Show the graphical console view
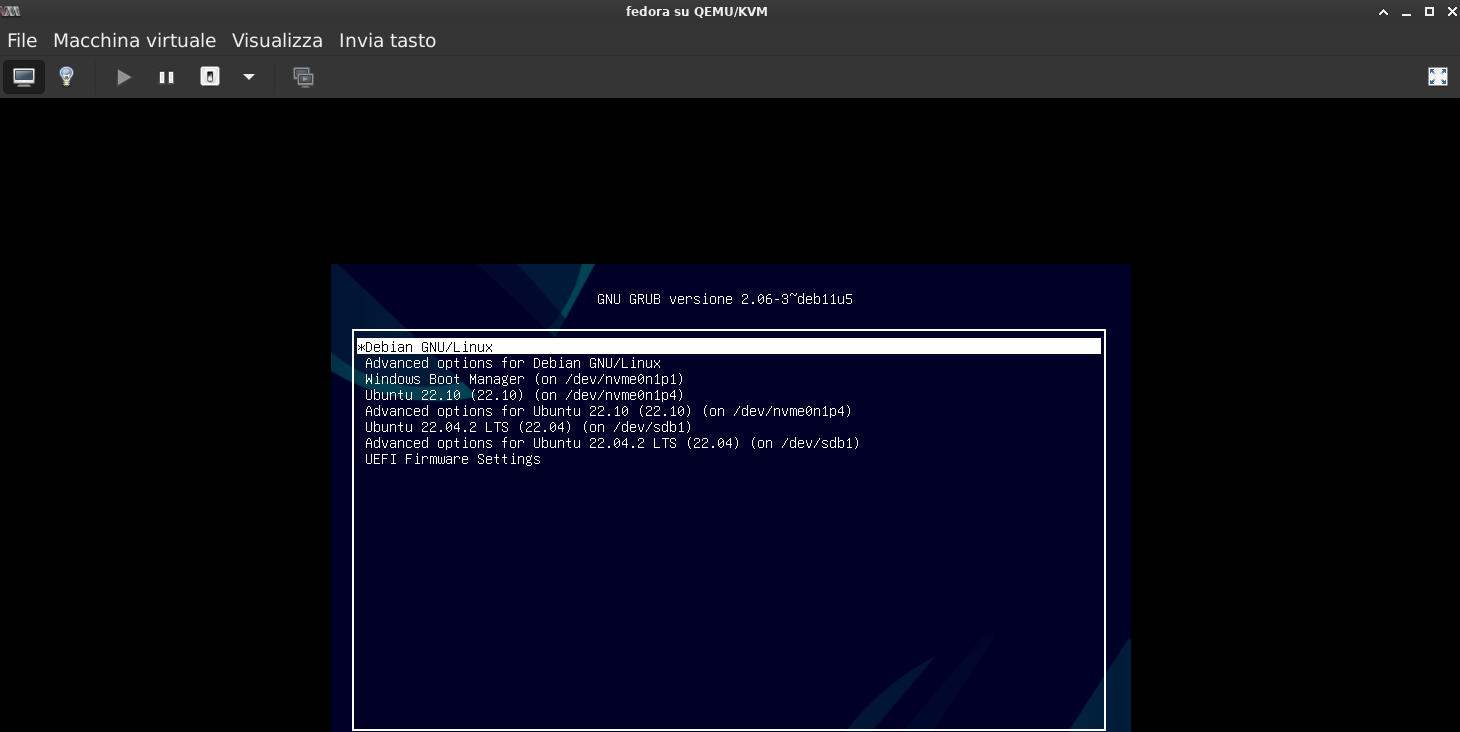 [x=24, y=77]
